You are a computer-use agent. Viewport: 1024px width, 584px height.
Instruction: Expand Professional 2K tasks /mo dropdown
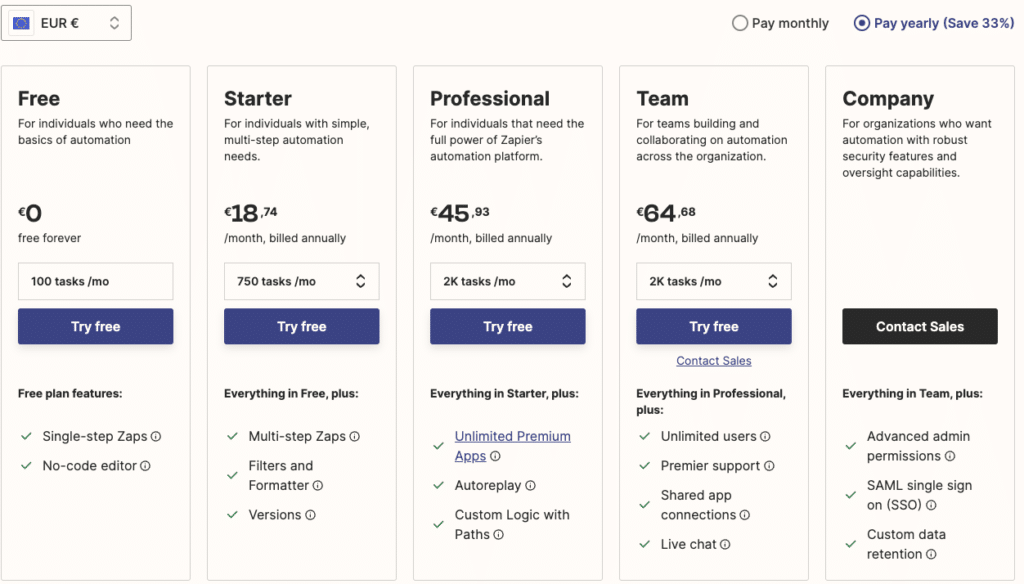point(507,282)
